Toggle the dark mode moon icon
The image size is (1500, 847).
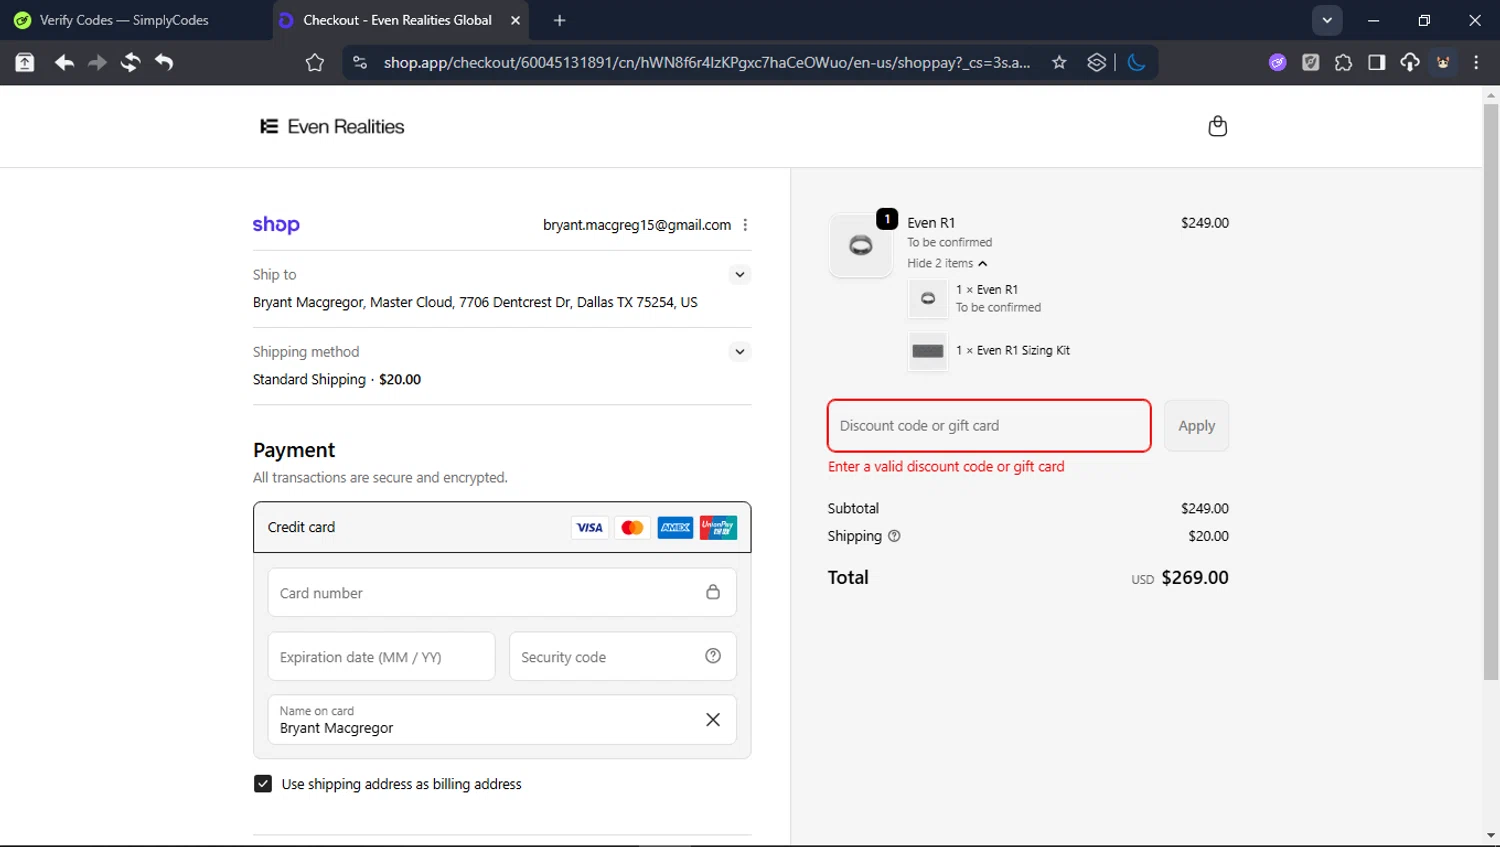point(1136,62)
